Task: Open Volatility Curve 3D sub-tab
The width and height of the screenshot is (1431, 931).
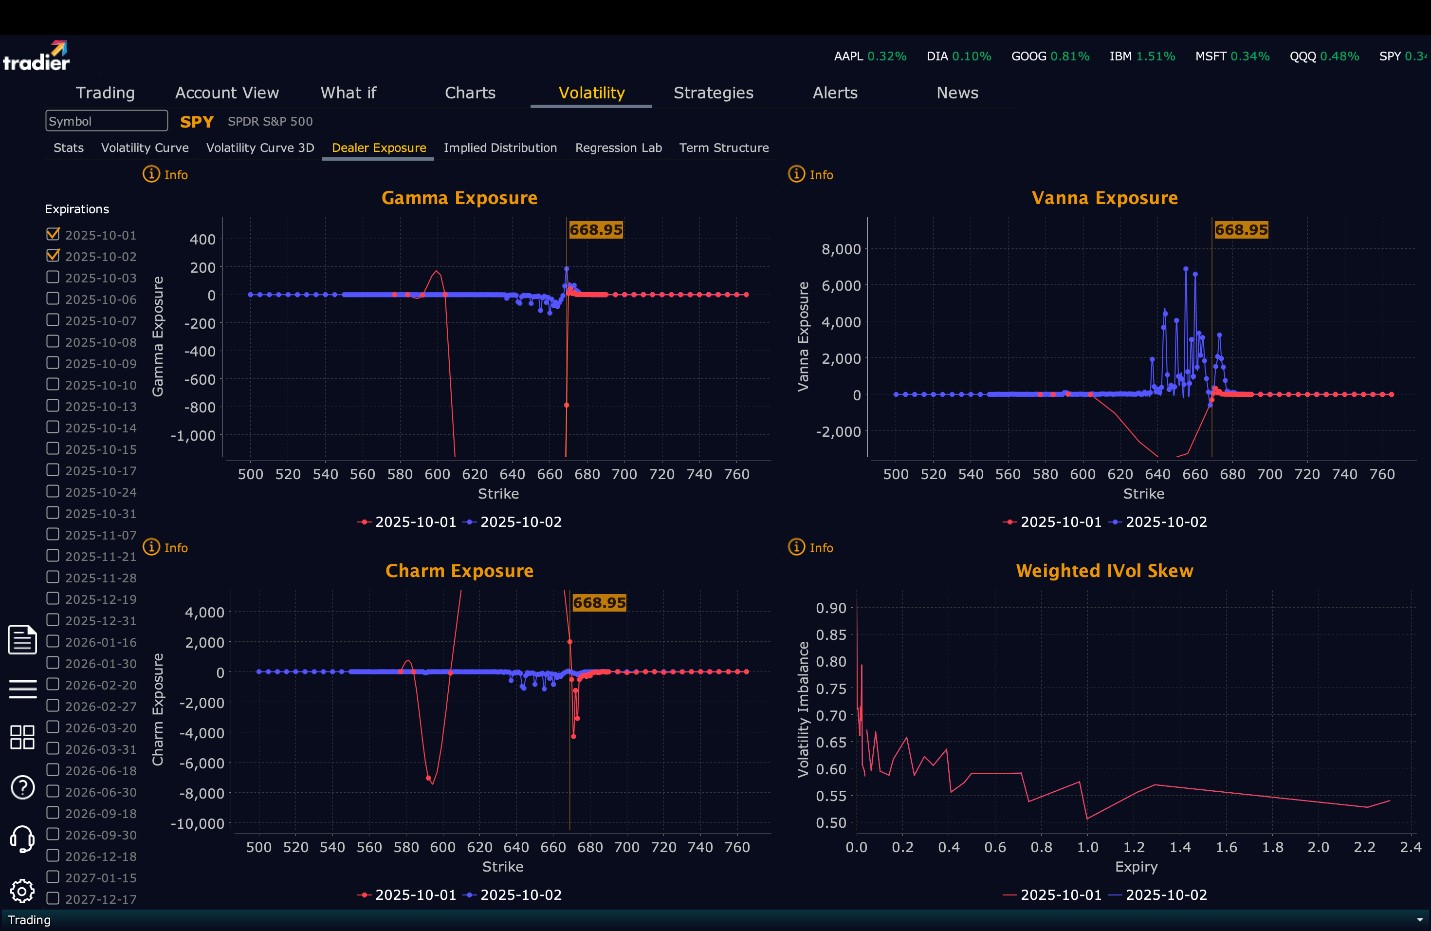Action: [x=260, y=148]
